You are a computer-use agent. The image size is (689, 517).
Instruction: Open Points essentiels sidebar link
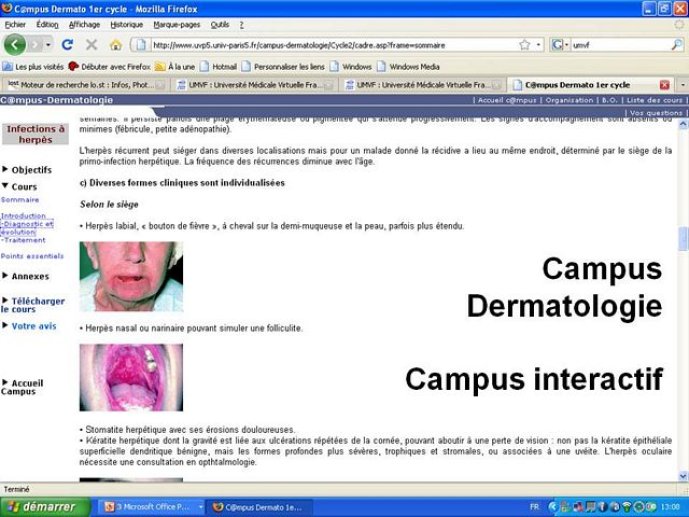coord(32,256)
